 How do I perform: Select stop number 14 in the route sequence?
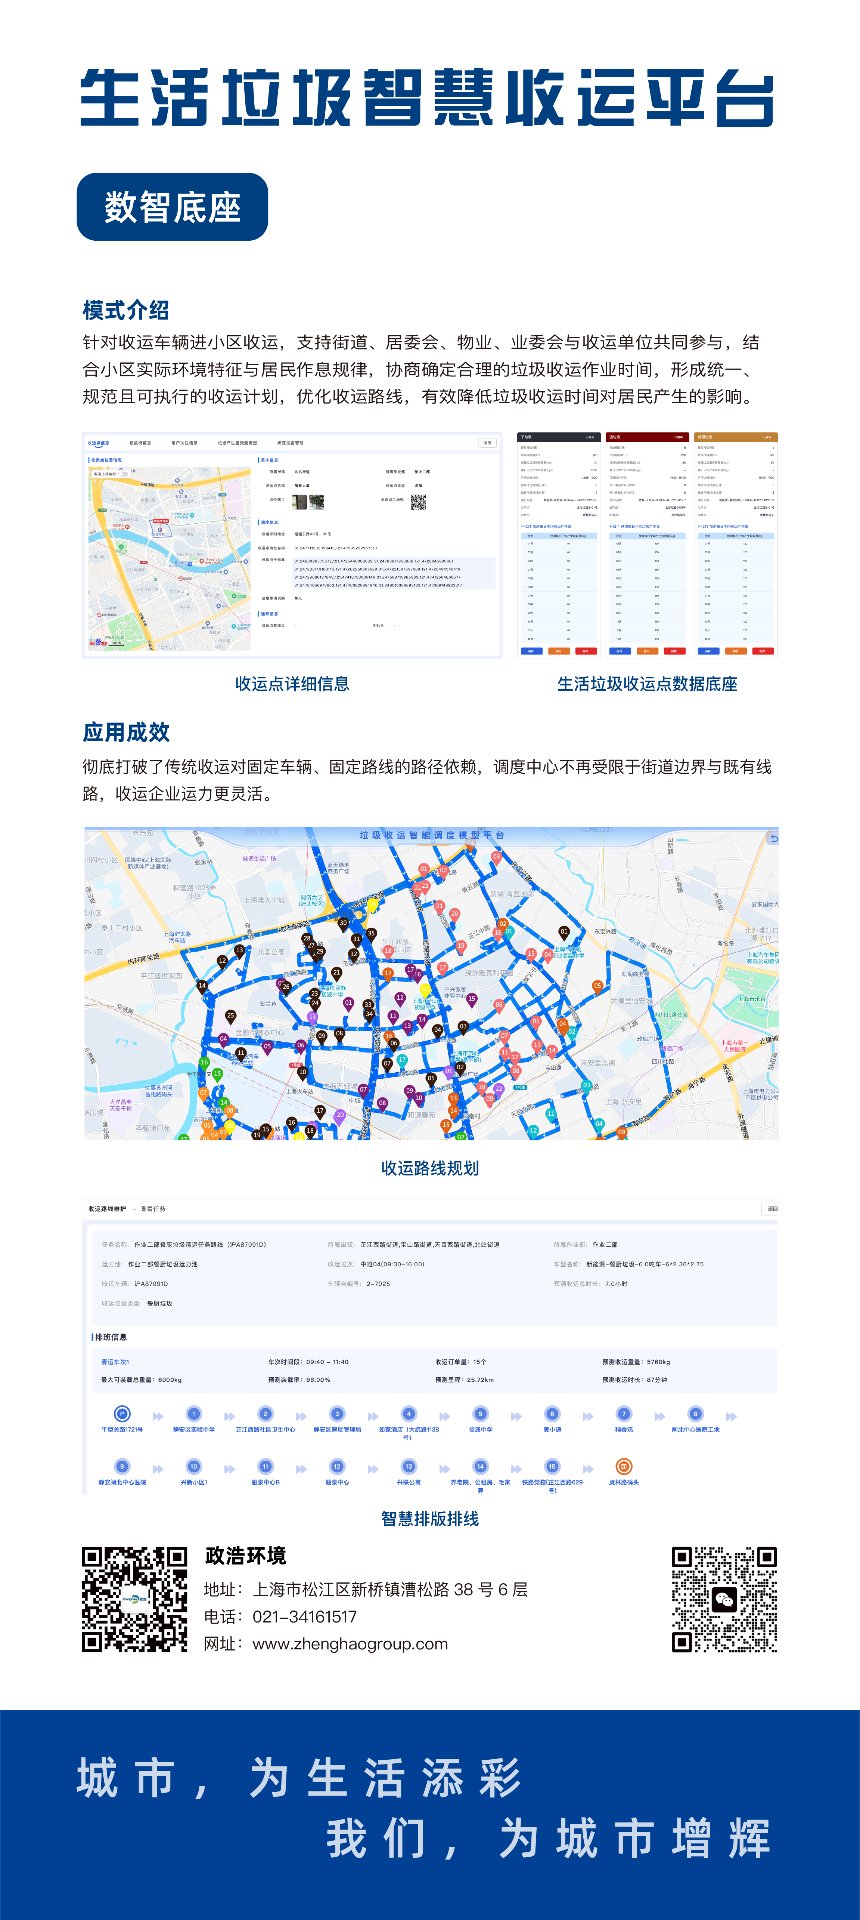pos(480,1467)
